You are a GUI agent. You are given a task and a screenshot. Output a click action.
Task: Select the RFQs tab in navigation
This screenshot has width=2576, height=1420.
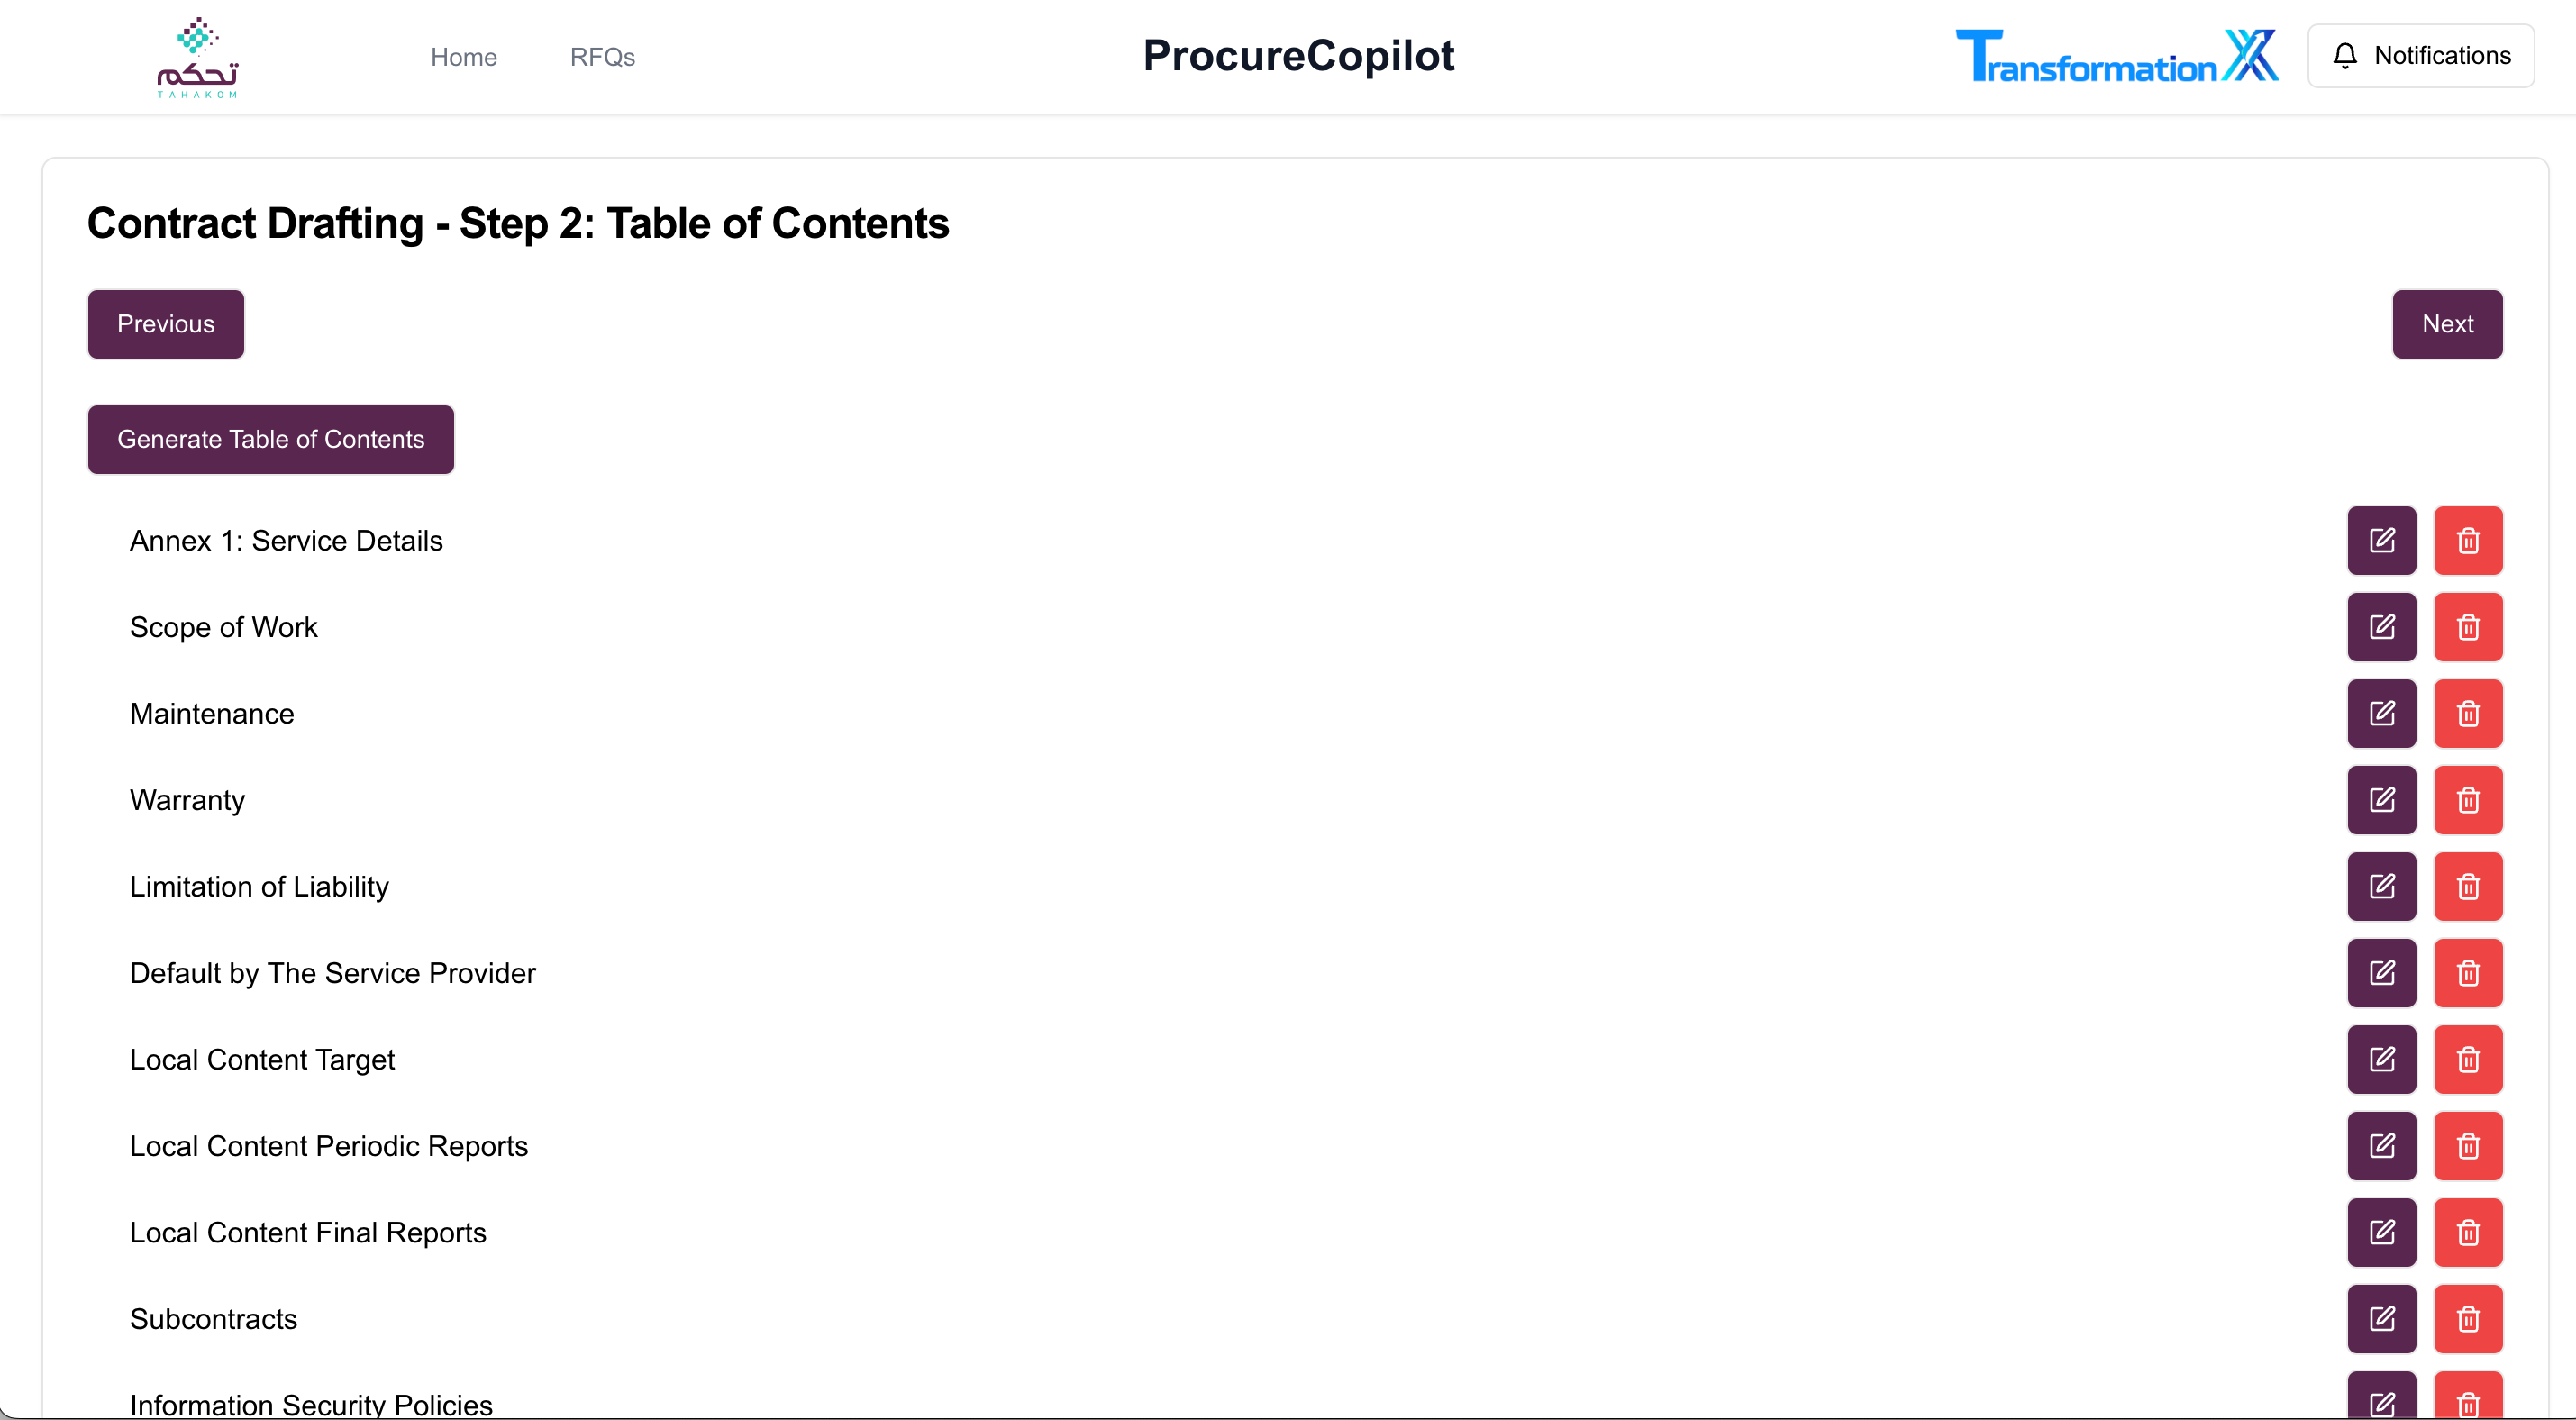602,56
